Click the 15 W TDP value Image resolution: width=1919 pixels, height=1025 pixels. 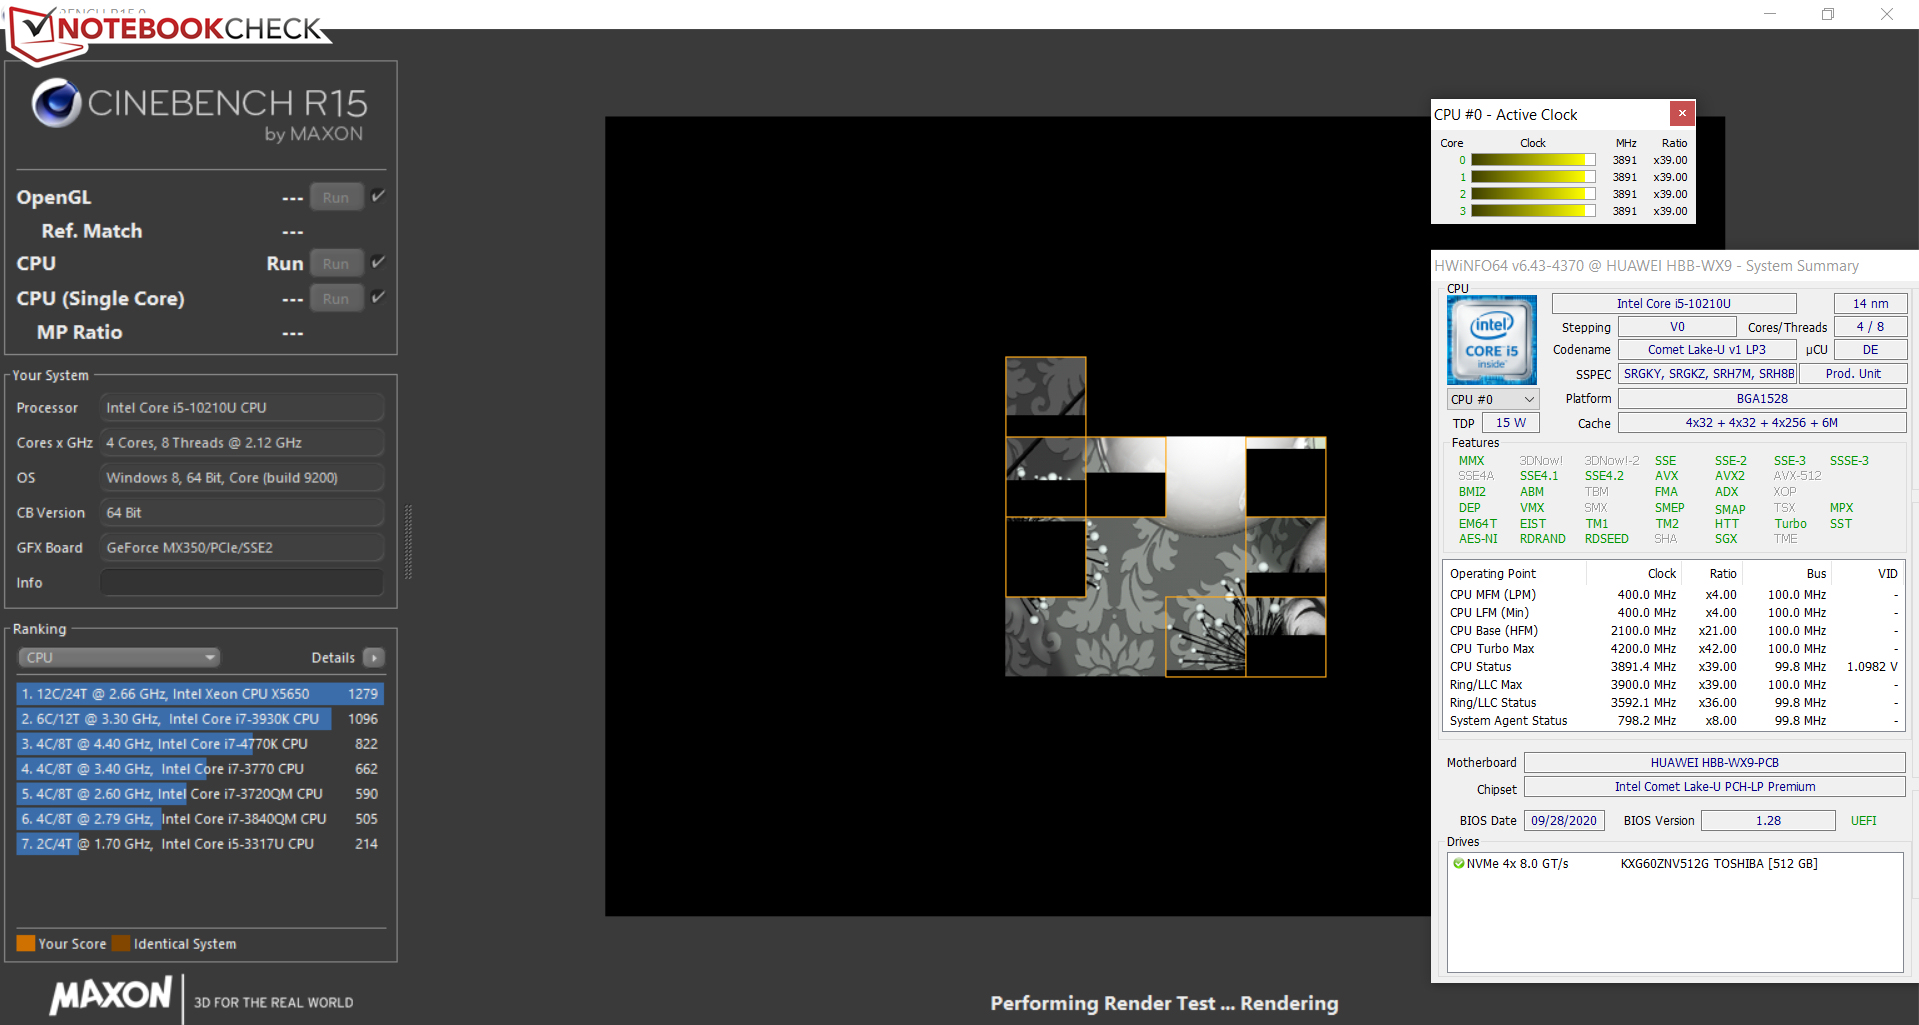coord(1510,423)
